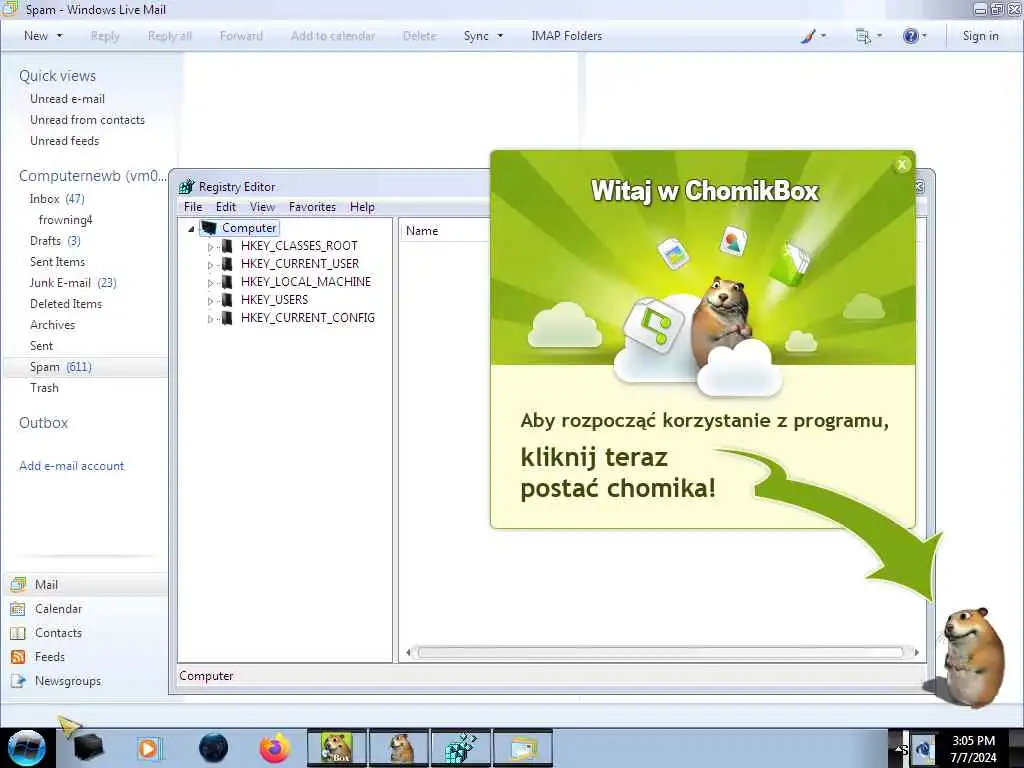This screenshot has height=768, width=1024.
Task: Click the Mail envelope icon in navigation pane
Action: click(x=18, y=584)
